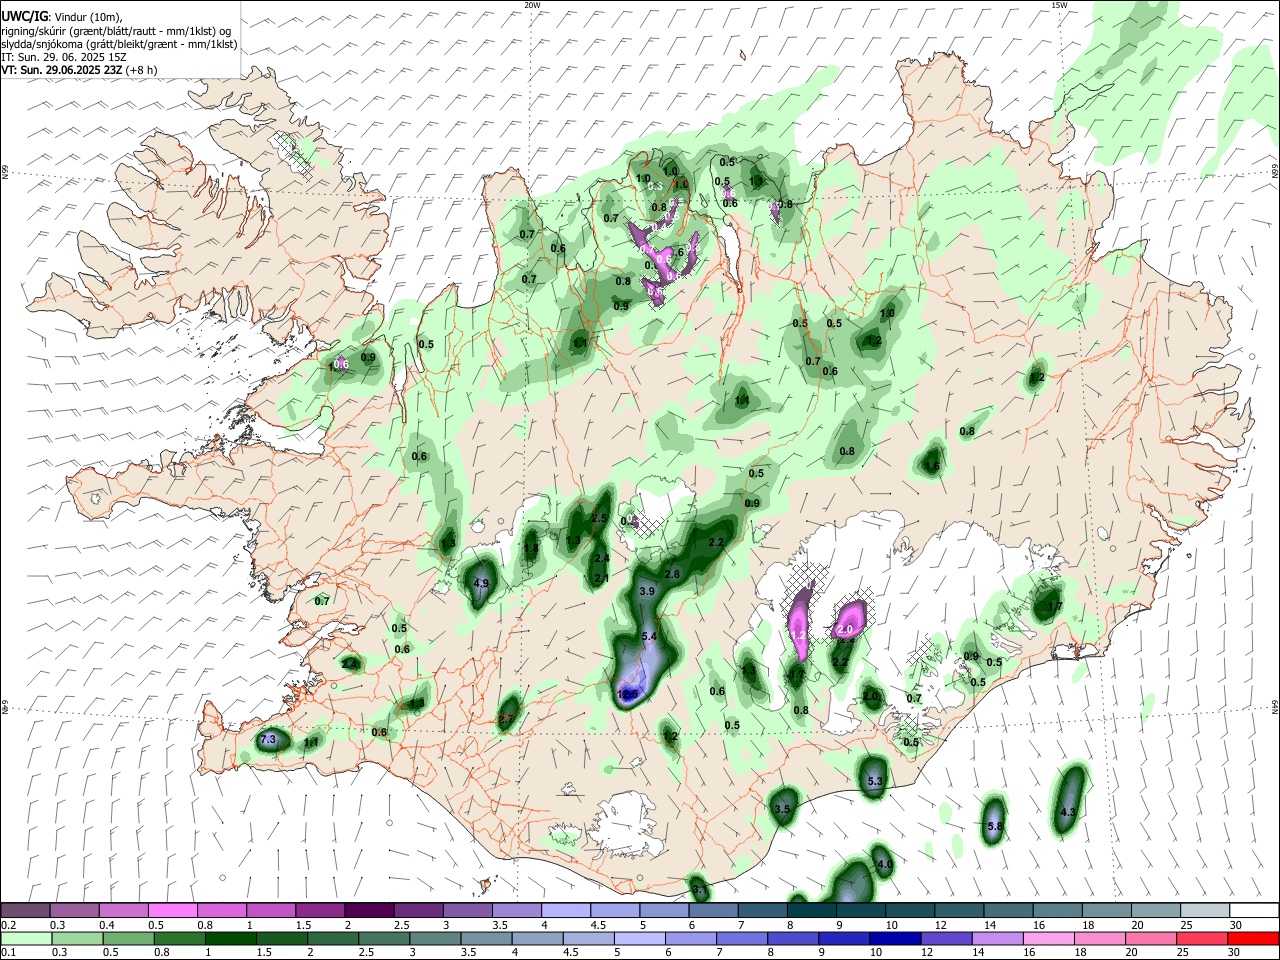Click the white snow swatch after 30
This screenshot has height=960, width=1280.
click(x=1253, y=910)
